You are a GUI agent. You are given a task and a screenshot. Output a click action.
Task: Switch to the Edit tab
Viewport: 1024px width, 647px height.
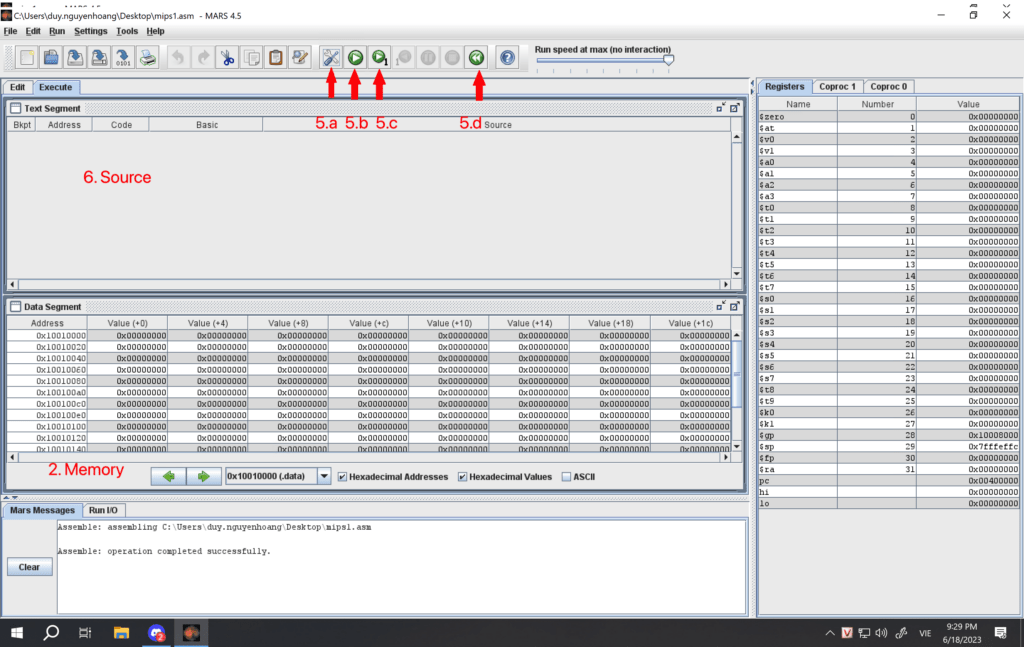tap(18, 87)
